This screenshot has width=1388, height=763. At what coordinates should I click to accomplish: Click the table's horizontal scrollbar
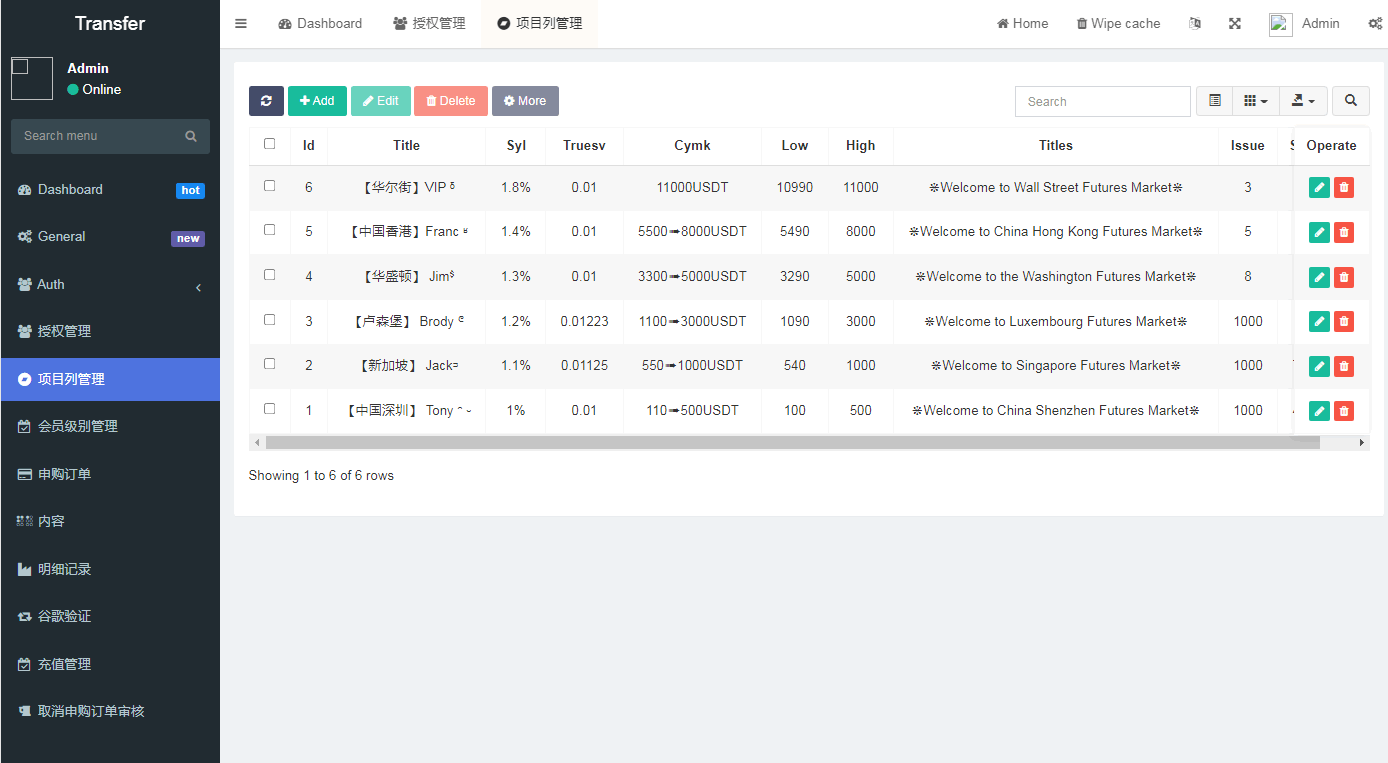(792, 442)
